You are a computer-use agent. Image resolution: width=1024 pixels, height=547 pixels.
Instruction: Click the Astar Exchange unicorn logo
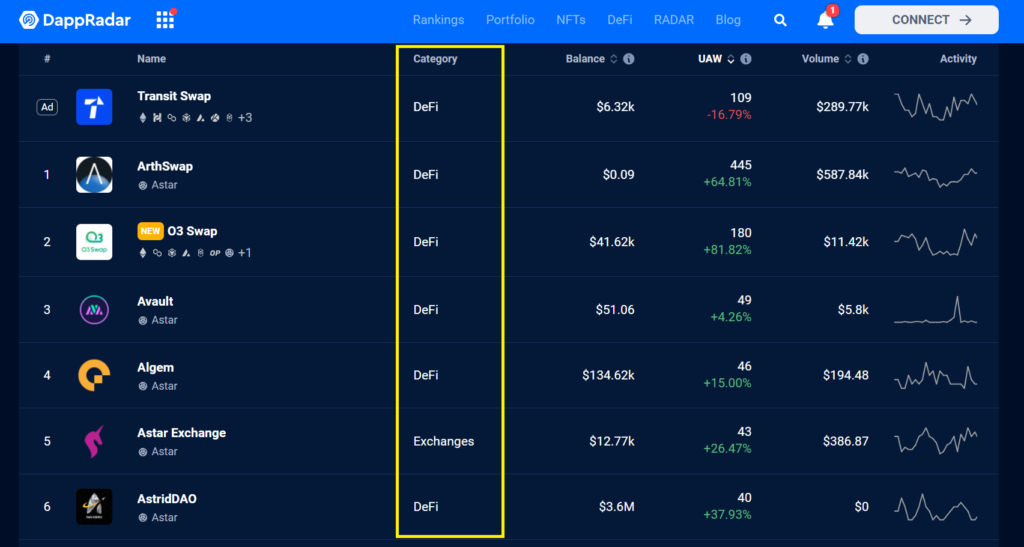[x=94, y=441]
